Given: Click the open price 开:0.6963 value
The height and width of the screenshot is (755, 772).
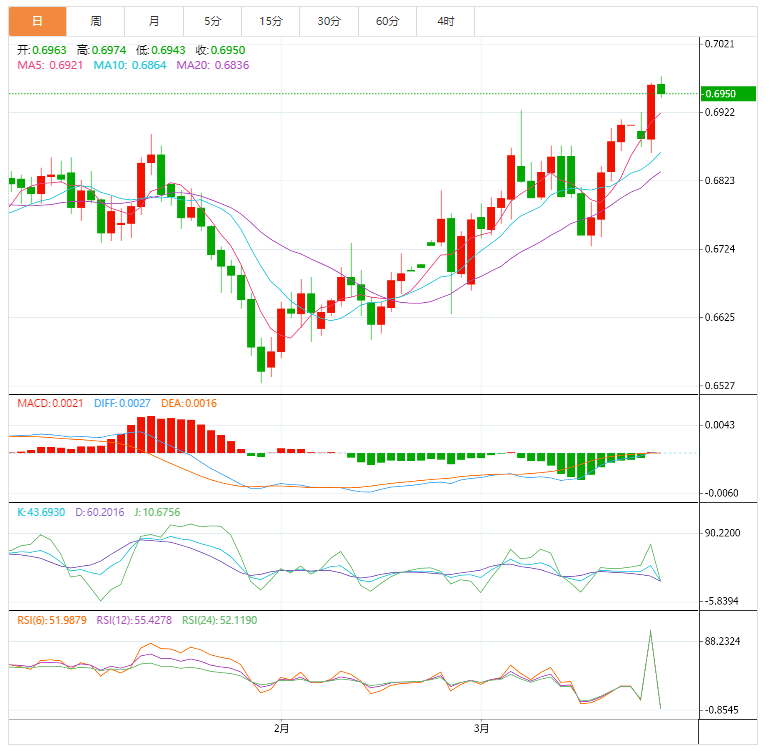Looking at the screenshot, I should (x=42, y=50).
